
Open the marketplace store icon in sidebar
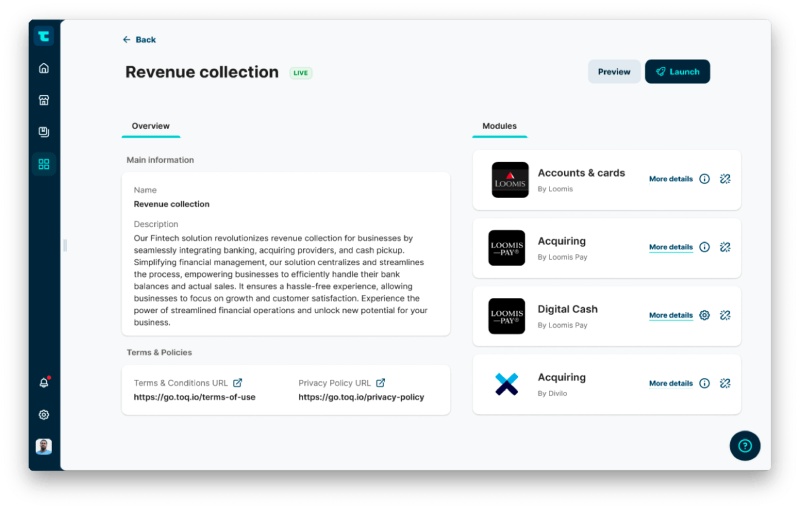[43, 100]
